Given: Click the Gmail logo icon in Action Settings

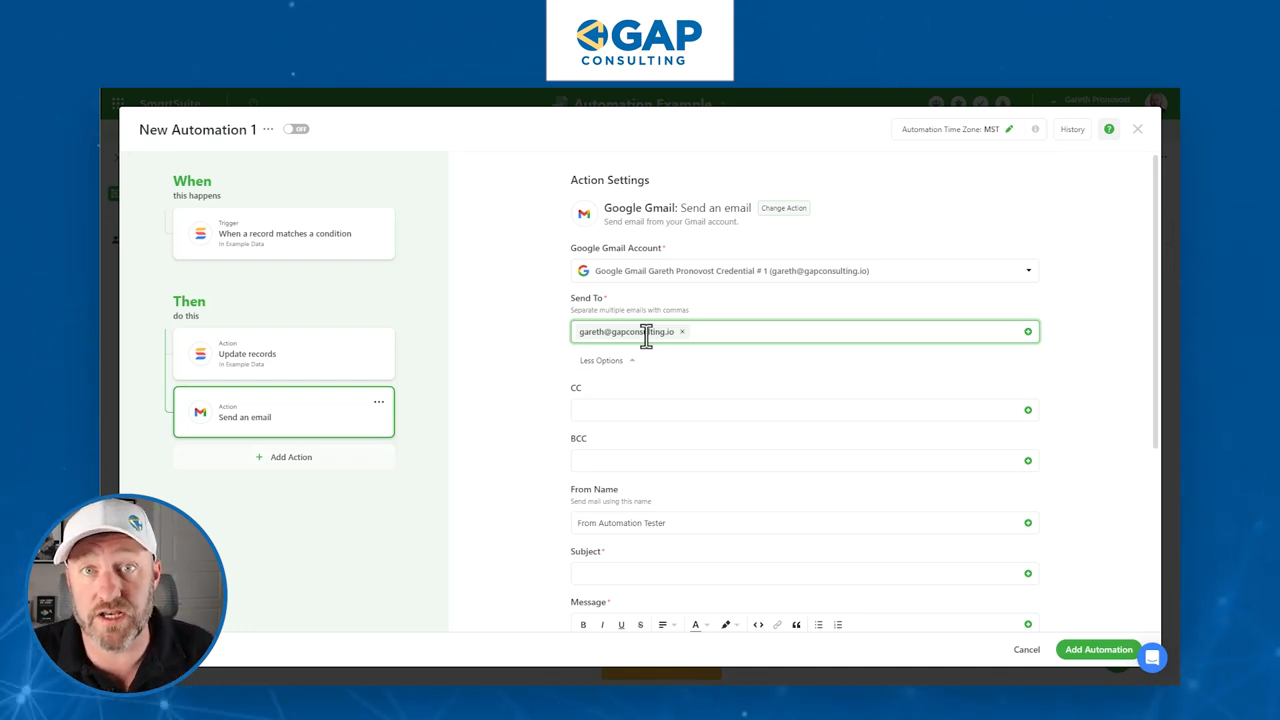Looking at the screenshot, I should 584,213.
